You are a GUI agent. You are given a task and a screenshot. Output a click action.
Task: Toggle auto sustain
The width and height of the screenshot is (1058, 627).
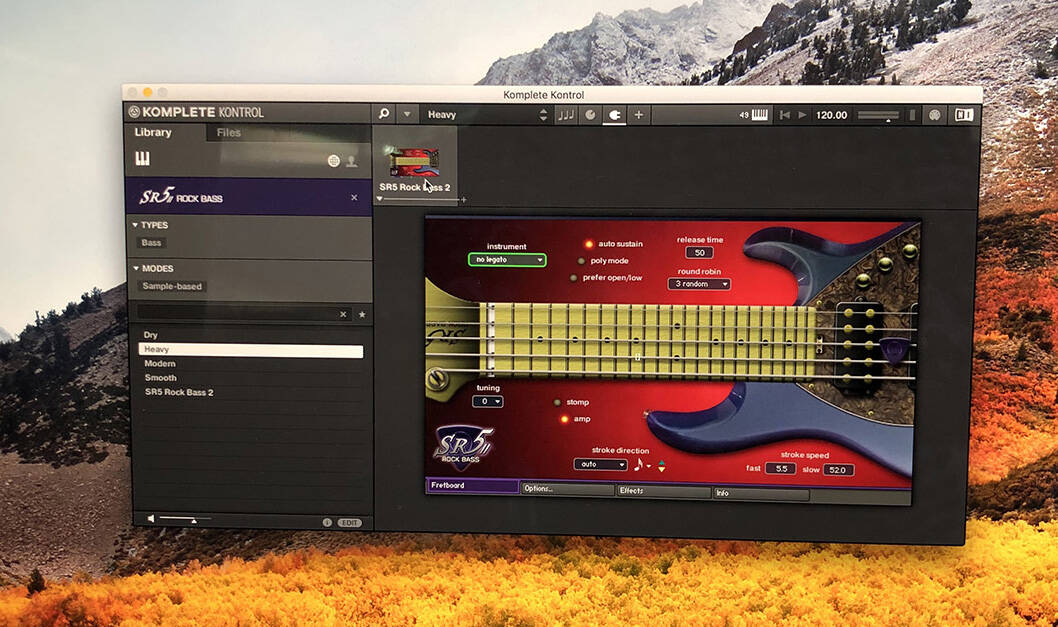point(588,244)
